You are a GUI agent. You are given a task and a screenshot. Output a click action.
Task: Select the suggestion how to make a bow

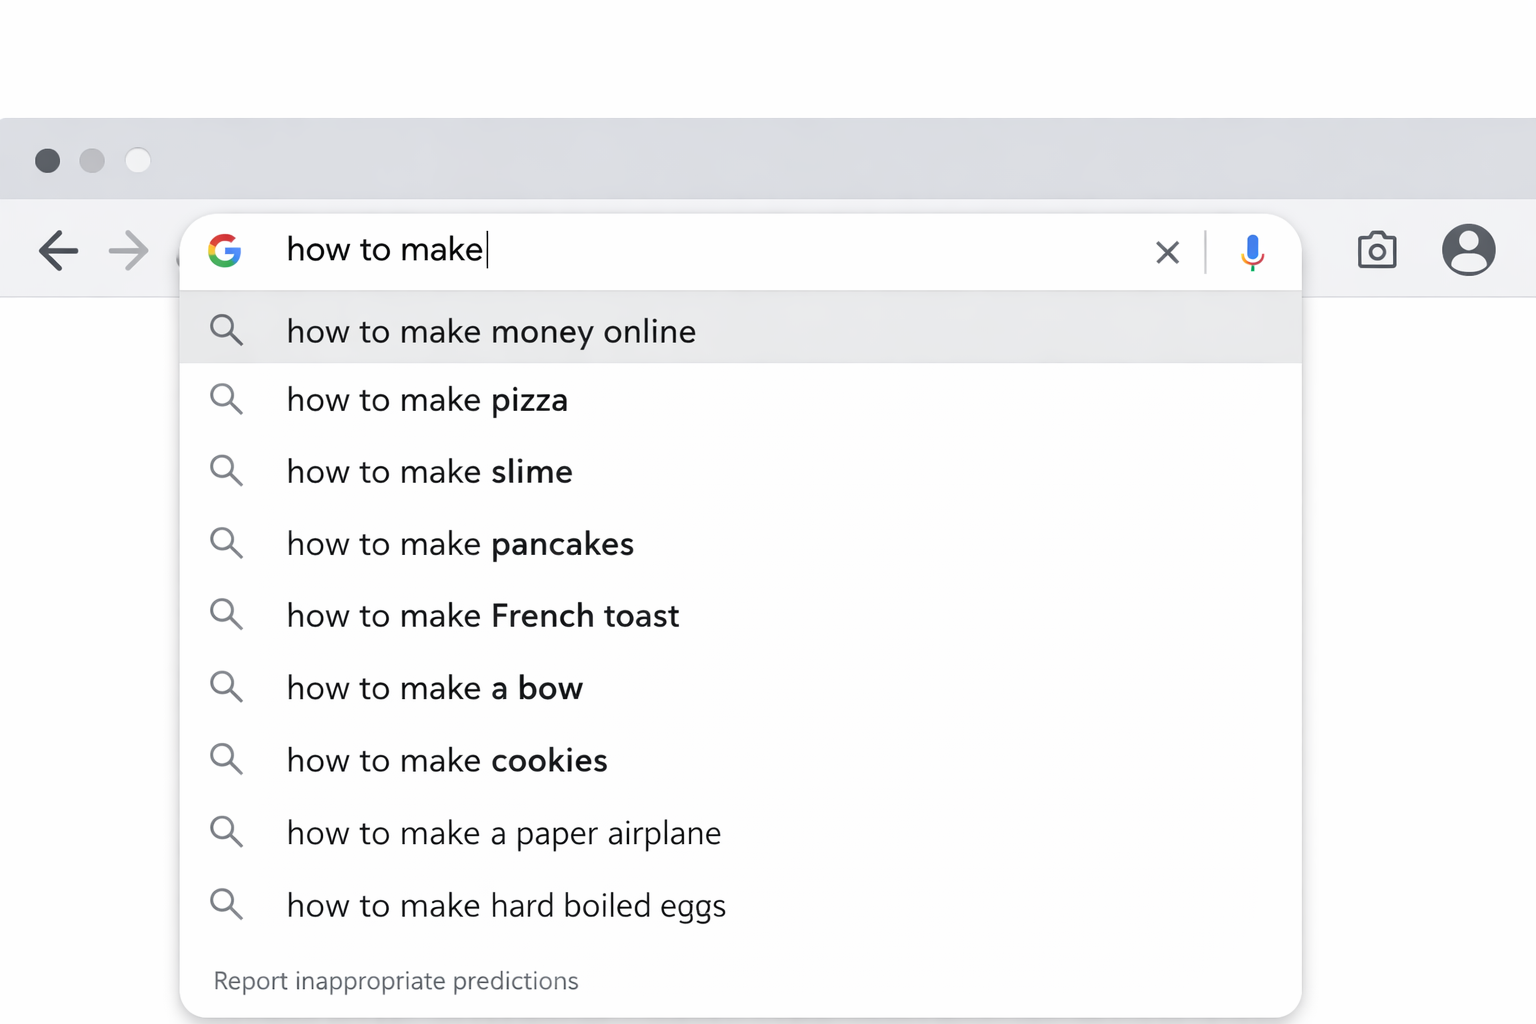[x=435, y=687]
